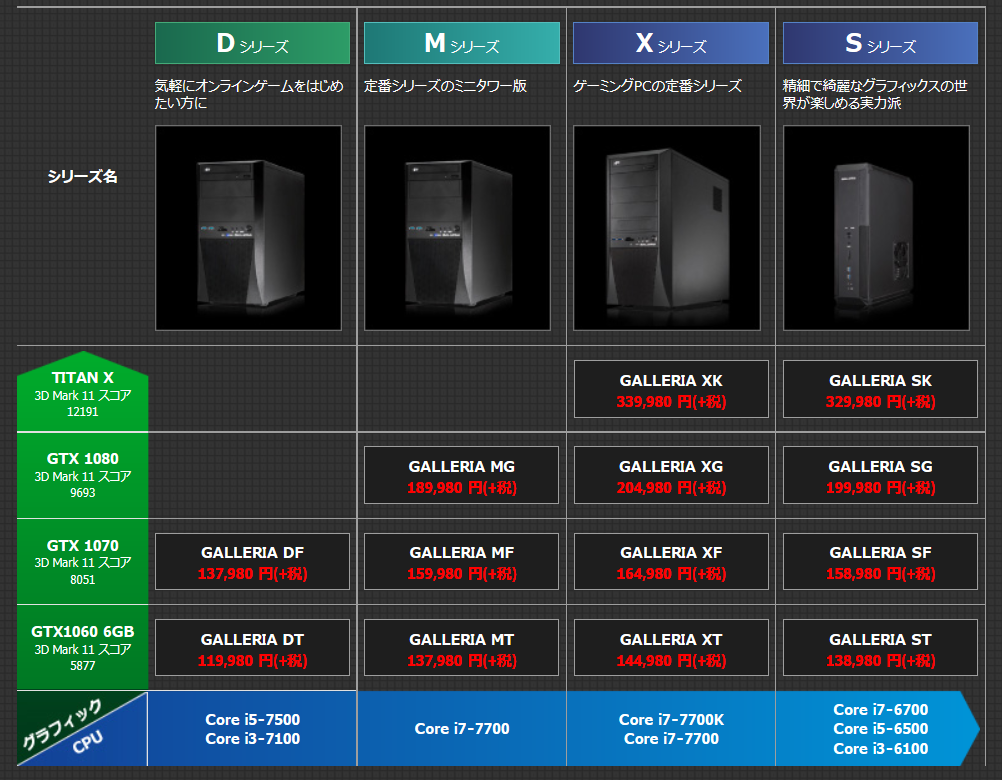Click the Core i3-6100 CPU text
1002x780 pixels.
pos(881,749)
